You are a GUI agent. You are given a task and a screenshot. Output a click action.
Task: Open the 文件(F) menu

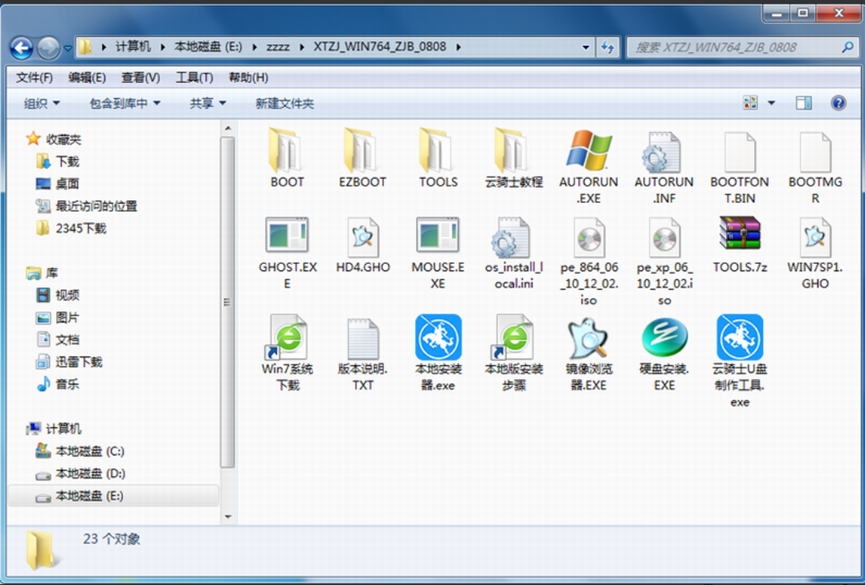tap(34, 77)
